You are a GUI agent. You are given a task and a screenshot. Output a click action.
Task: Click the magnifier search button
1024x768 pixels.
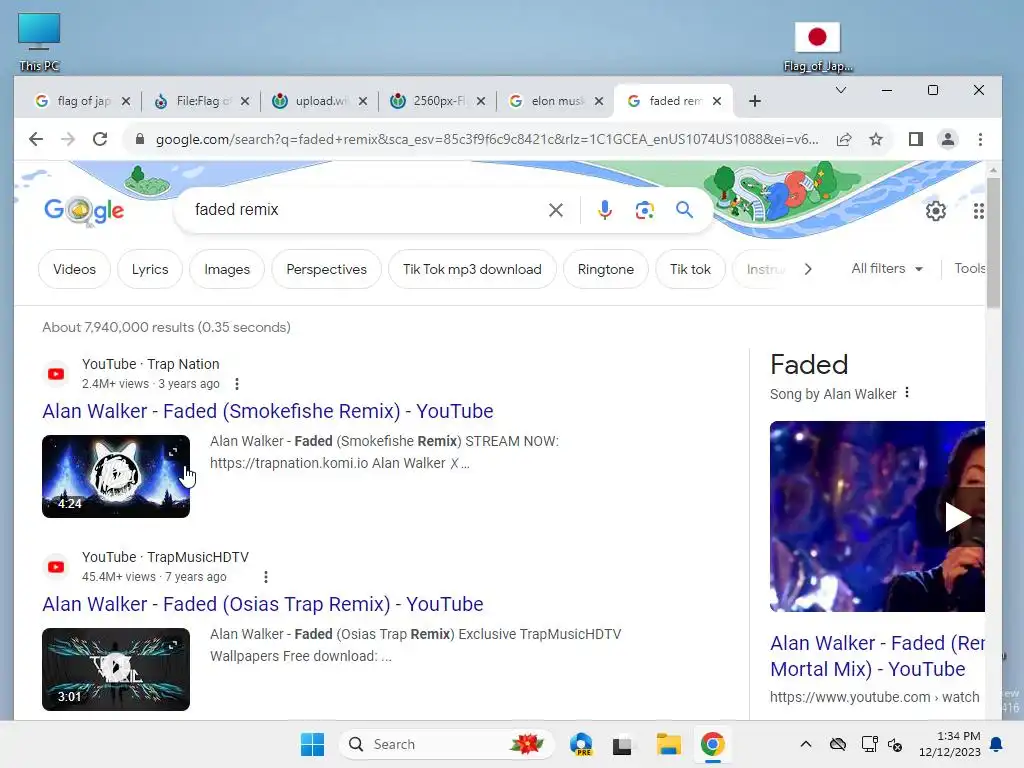684,210
